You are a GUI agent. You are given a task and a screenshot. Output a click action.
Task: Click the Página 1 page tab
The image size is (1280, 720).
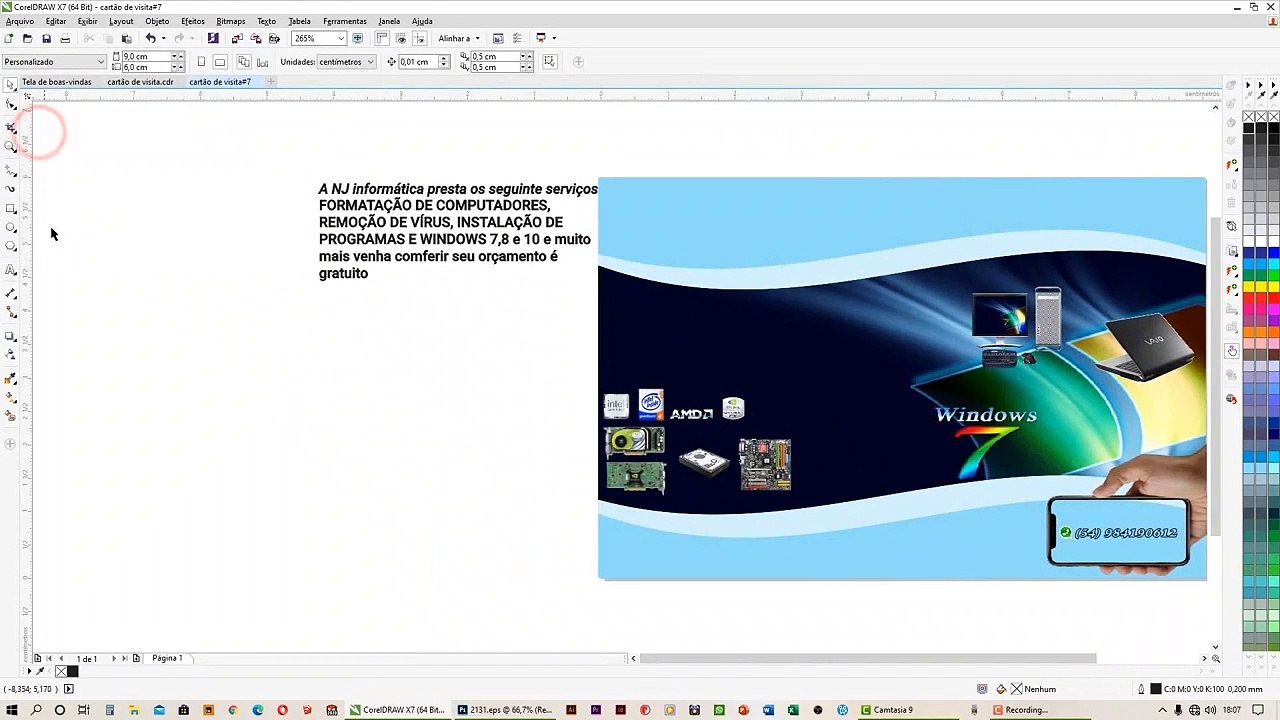coord(167,658)
